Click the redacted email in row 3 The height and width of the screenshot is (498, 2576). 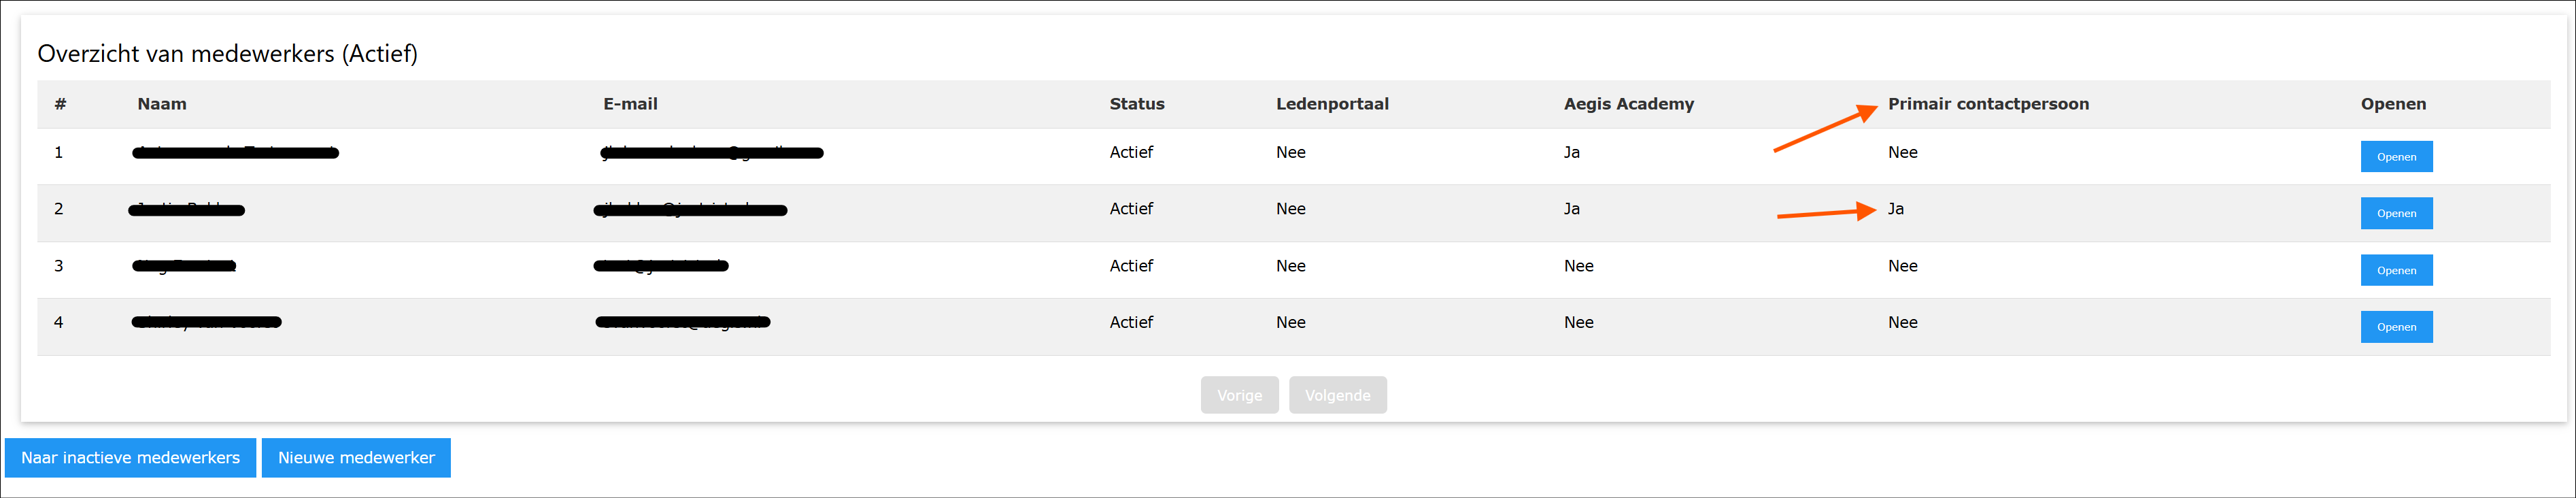coord(661,265)
